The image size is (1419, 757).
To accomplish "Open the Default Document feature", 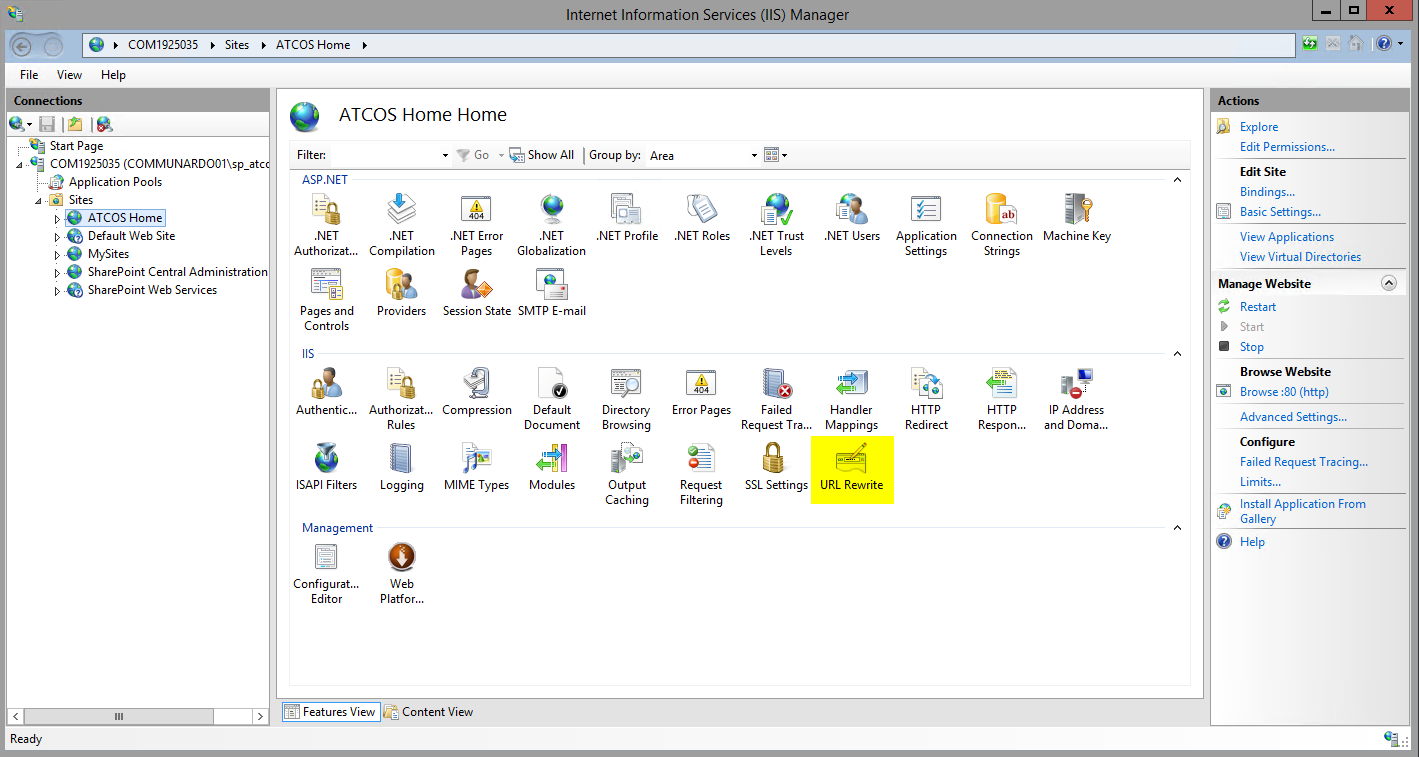I will tap(551, 399).
